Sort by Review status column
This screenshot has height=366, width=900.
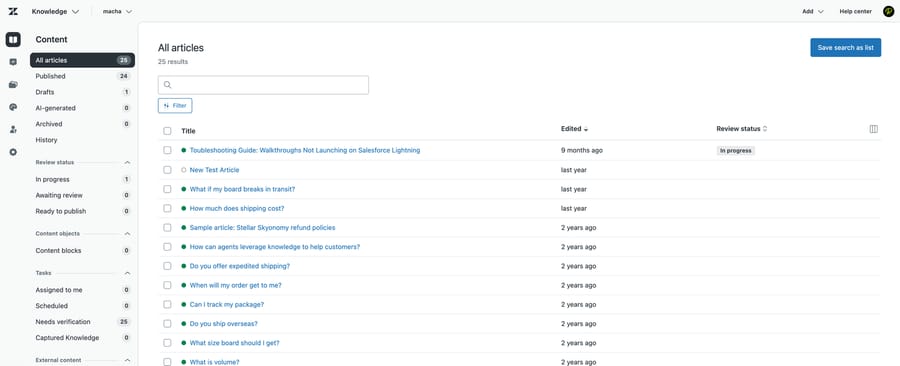tap(742, 129)
